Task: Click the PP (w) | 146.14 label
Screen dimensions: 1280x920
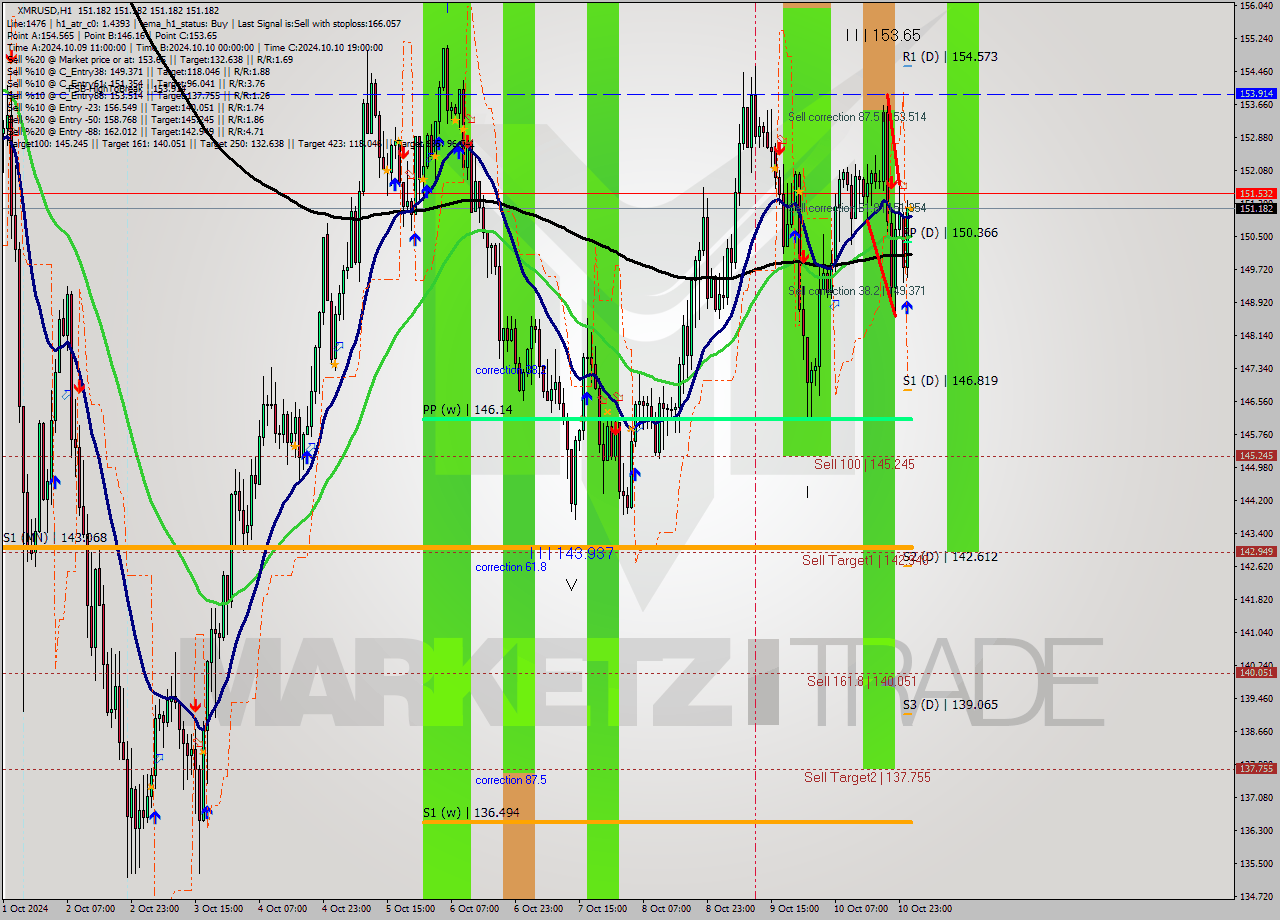Action: [467, 409]
